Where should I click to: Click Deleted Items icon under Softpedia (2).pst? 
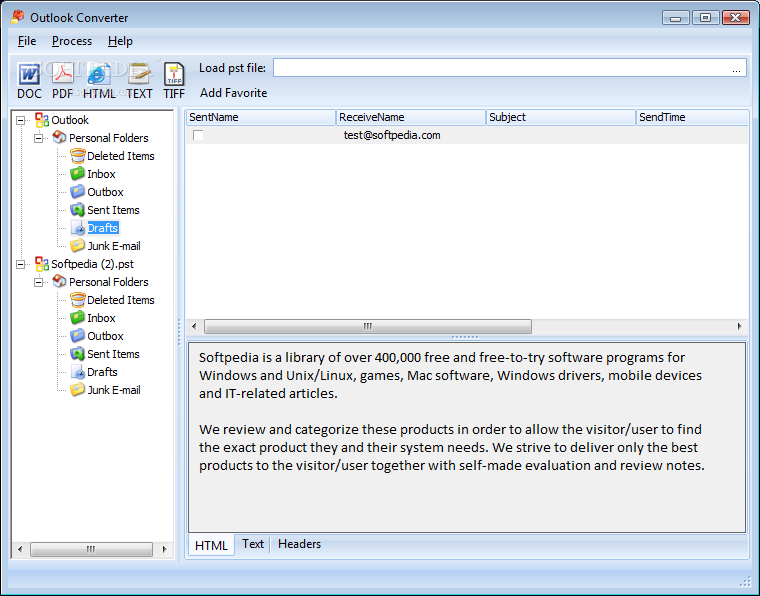[x=78, y=300]
